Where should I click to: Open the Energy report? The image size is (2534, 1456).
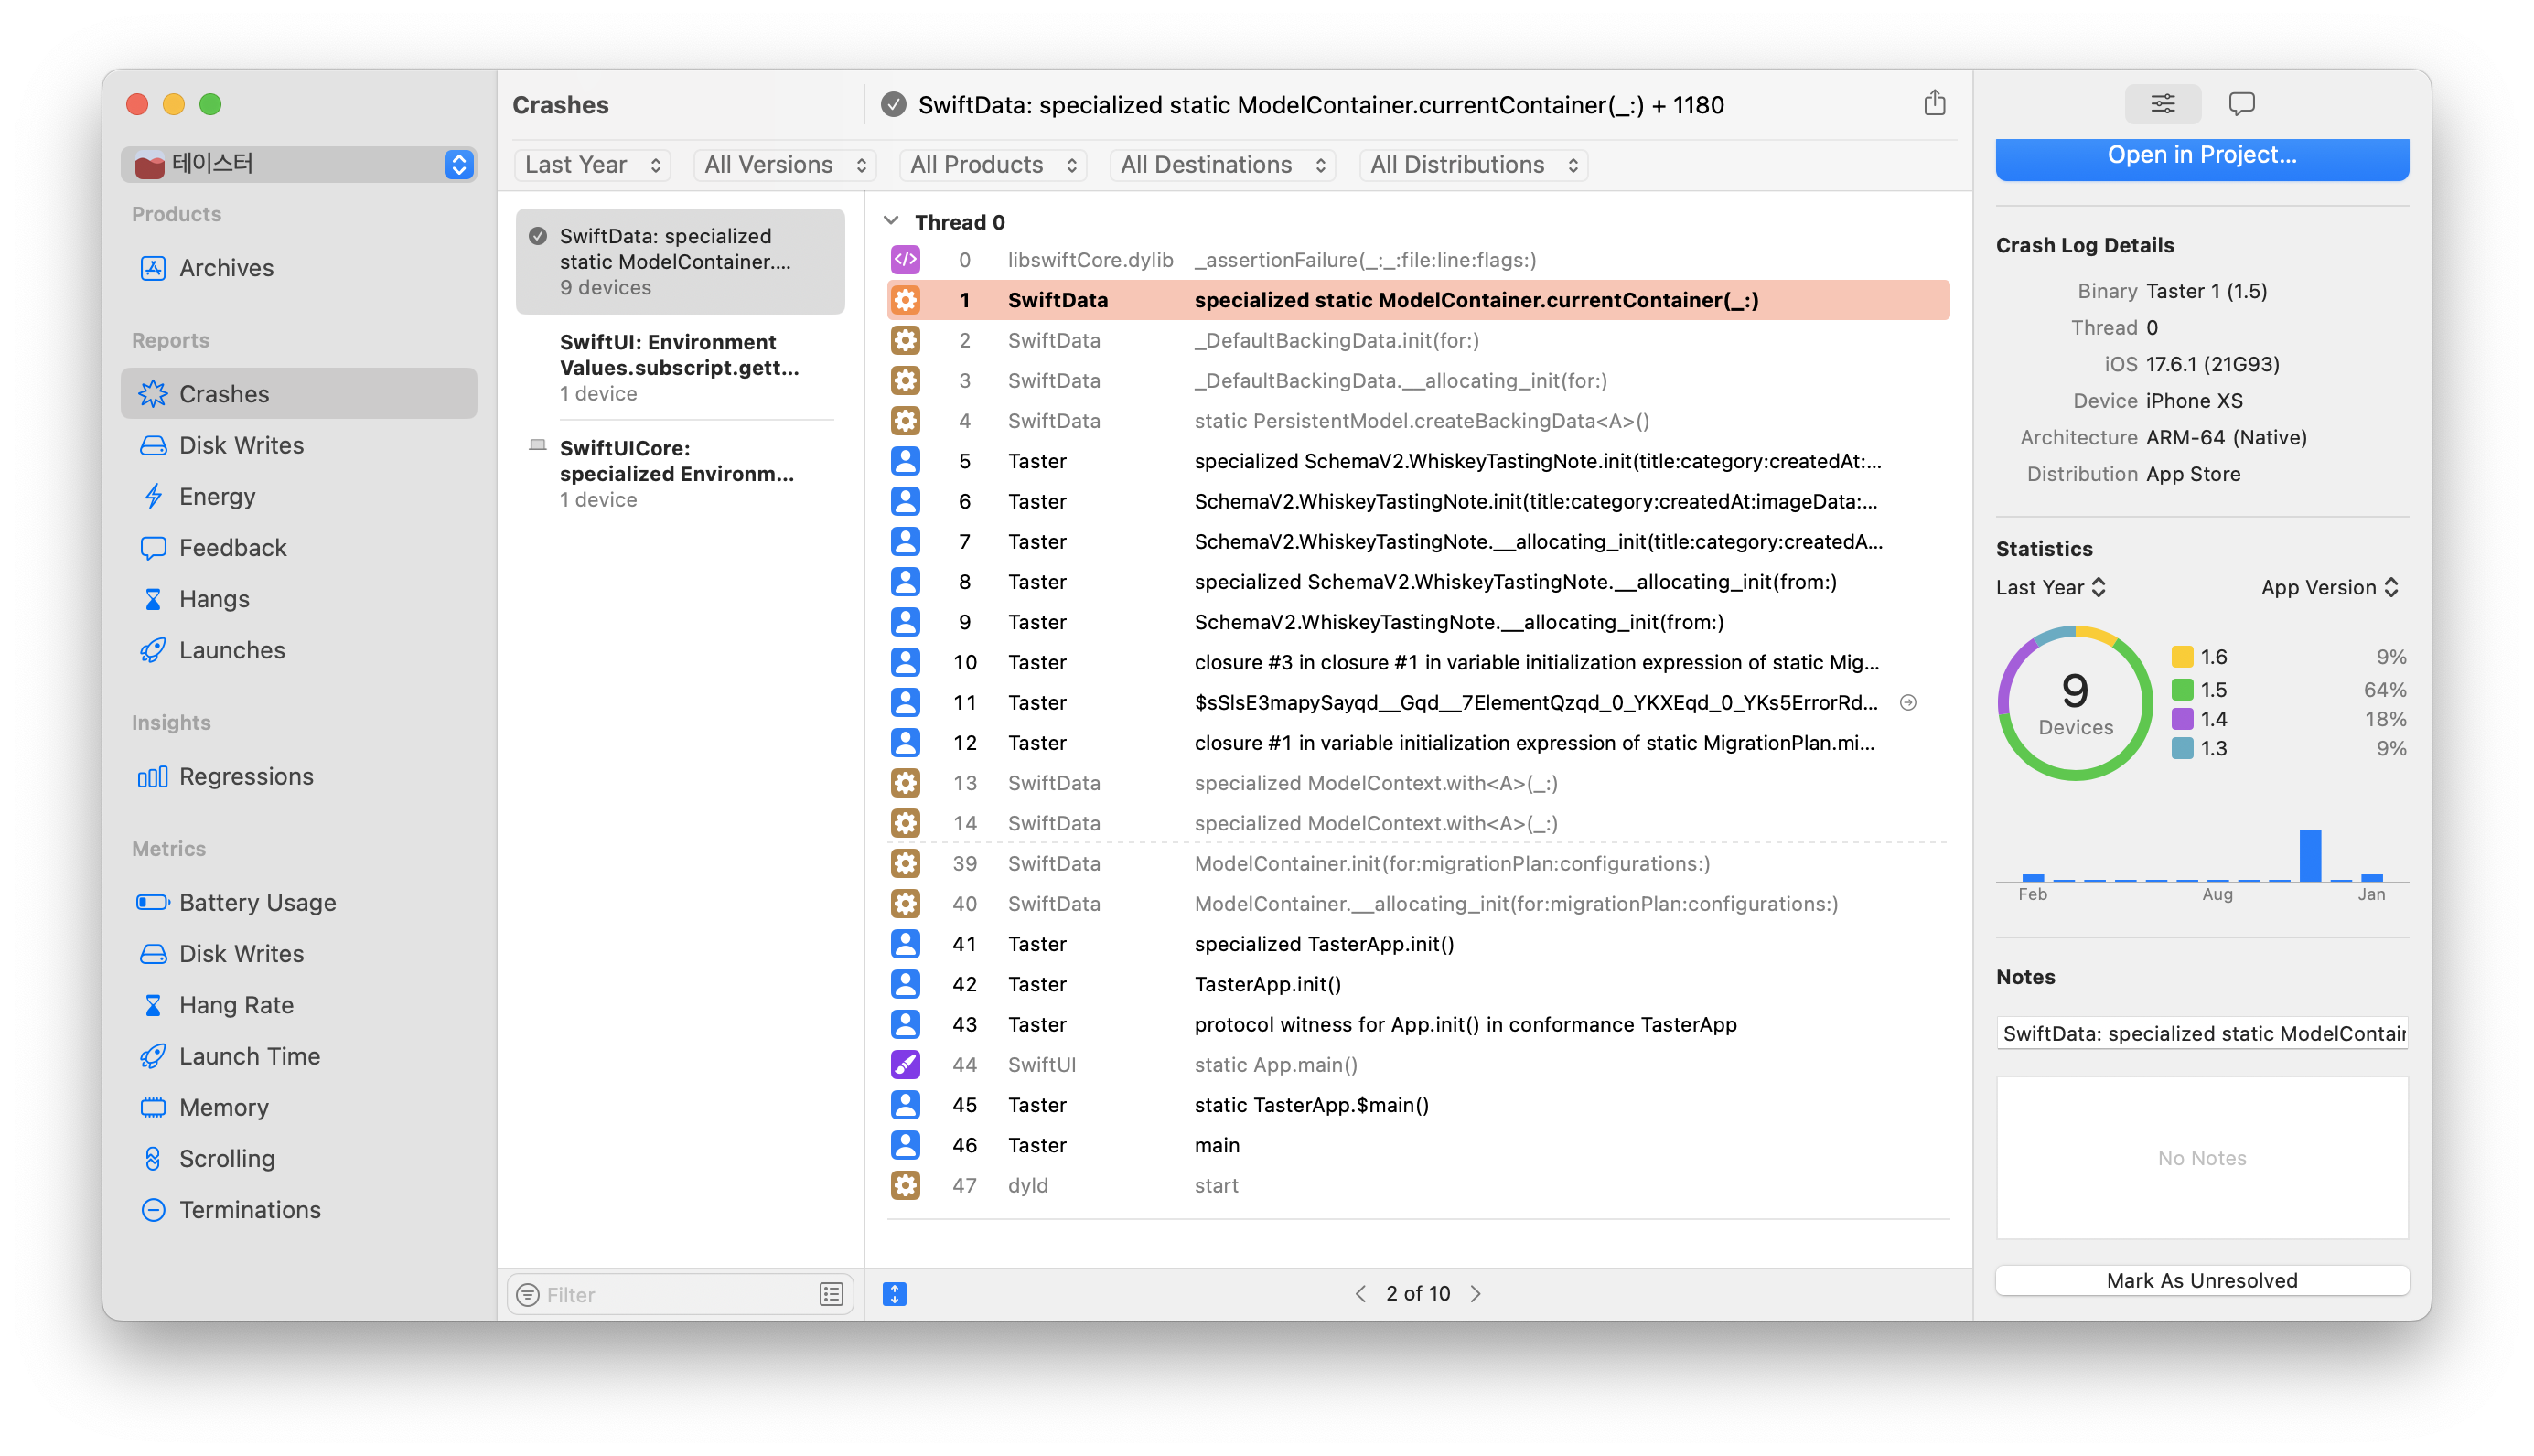298,496
